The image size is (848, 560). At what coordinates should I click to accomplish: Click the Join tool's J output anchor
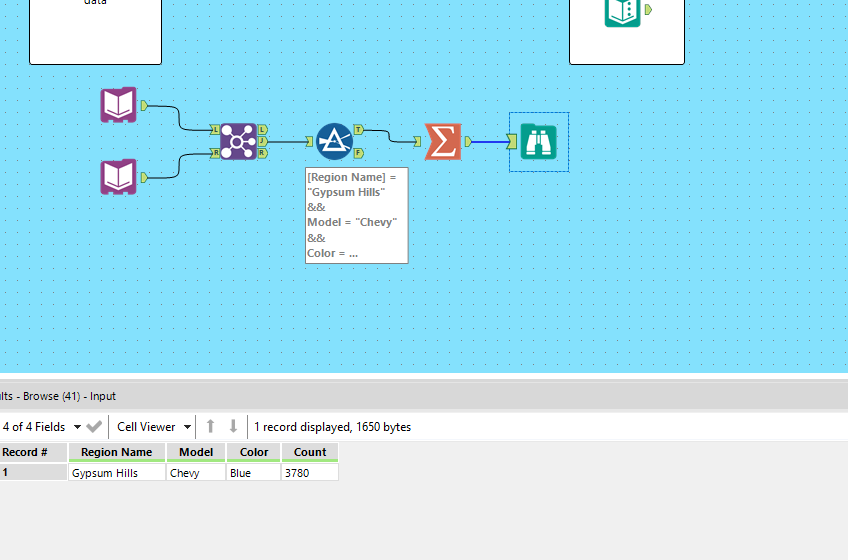coord(263,142)
